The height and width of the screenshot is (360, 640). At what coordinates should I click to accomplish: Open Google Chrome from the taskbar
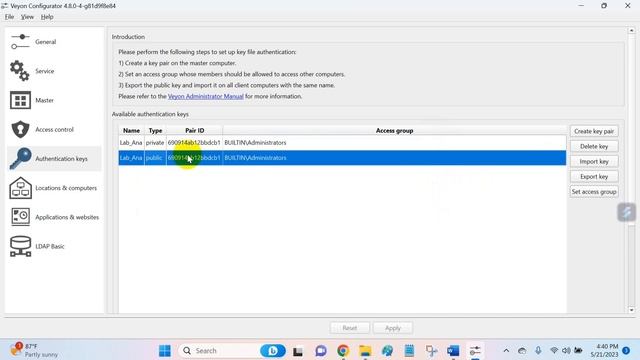pos(343,351)
